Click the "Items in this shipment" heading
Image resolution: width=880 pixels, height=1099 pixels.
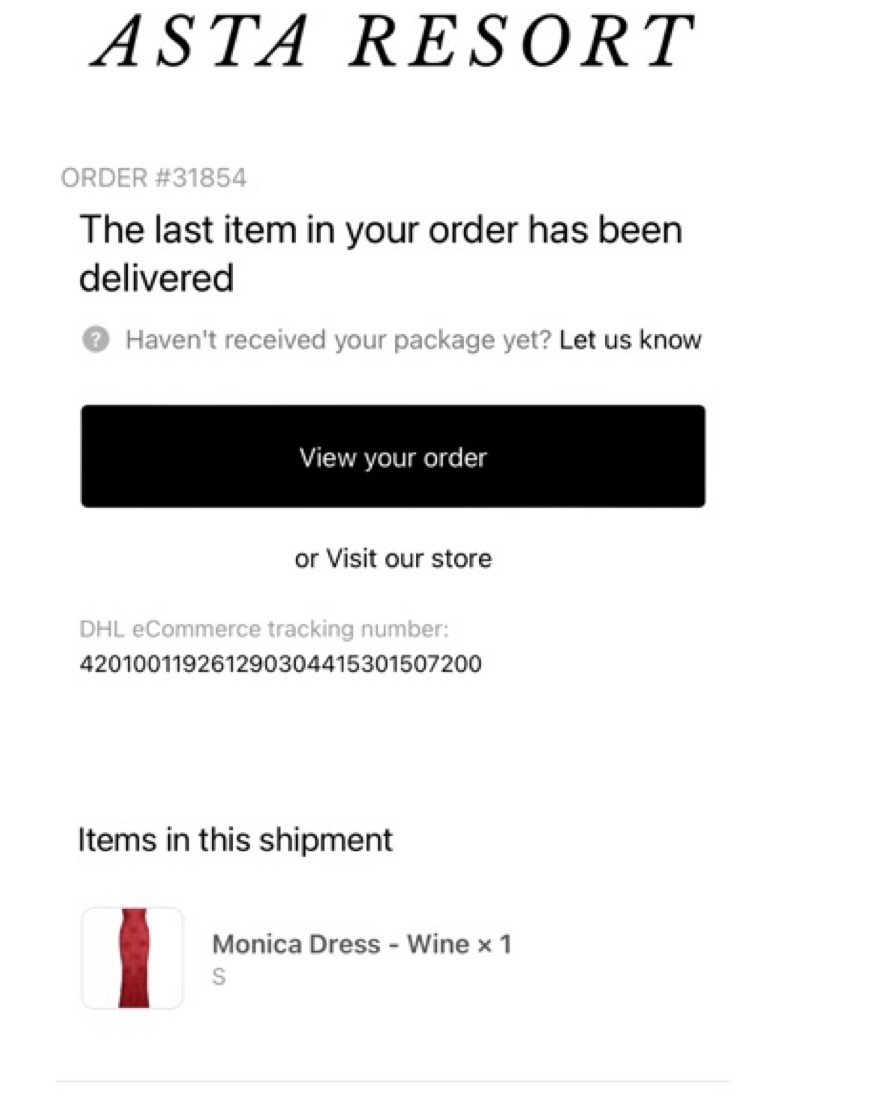(235, 840)
